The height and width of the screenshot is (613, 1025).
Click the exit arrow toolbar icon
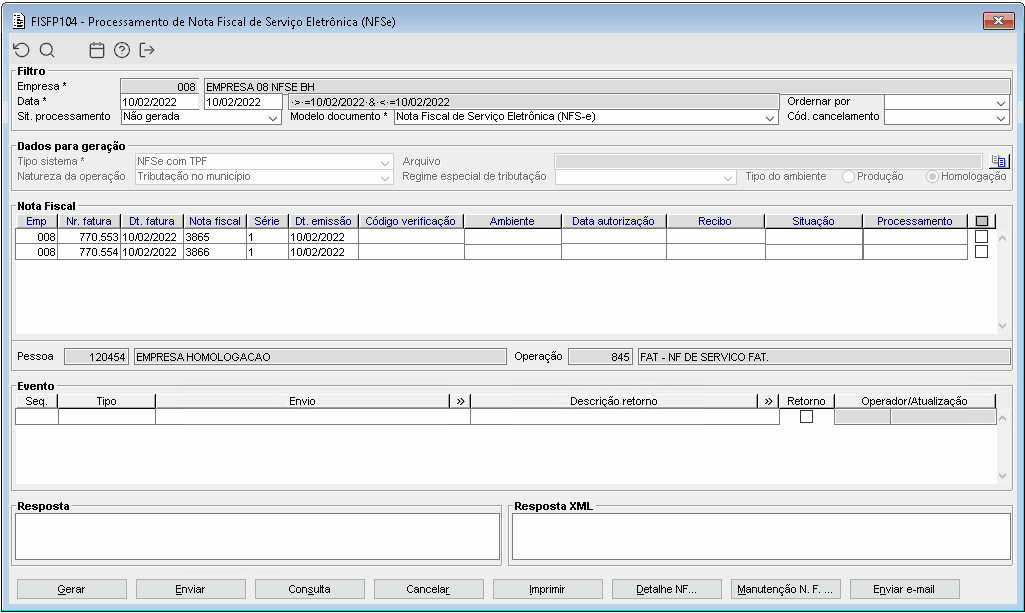[147, 50]
